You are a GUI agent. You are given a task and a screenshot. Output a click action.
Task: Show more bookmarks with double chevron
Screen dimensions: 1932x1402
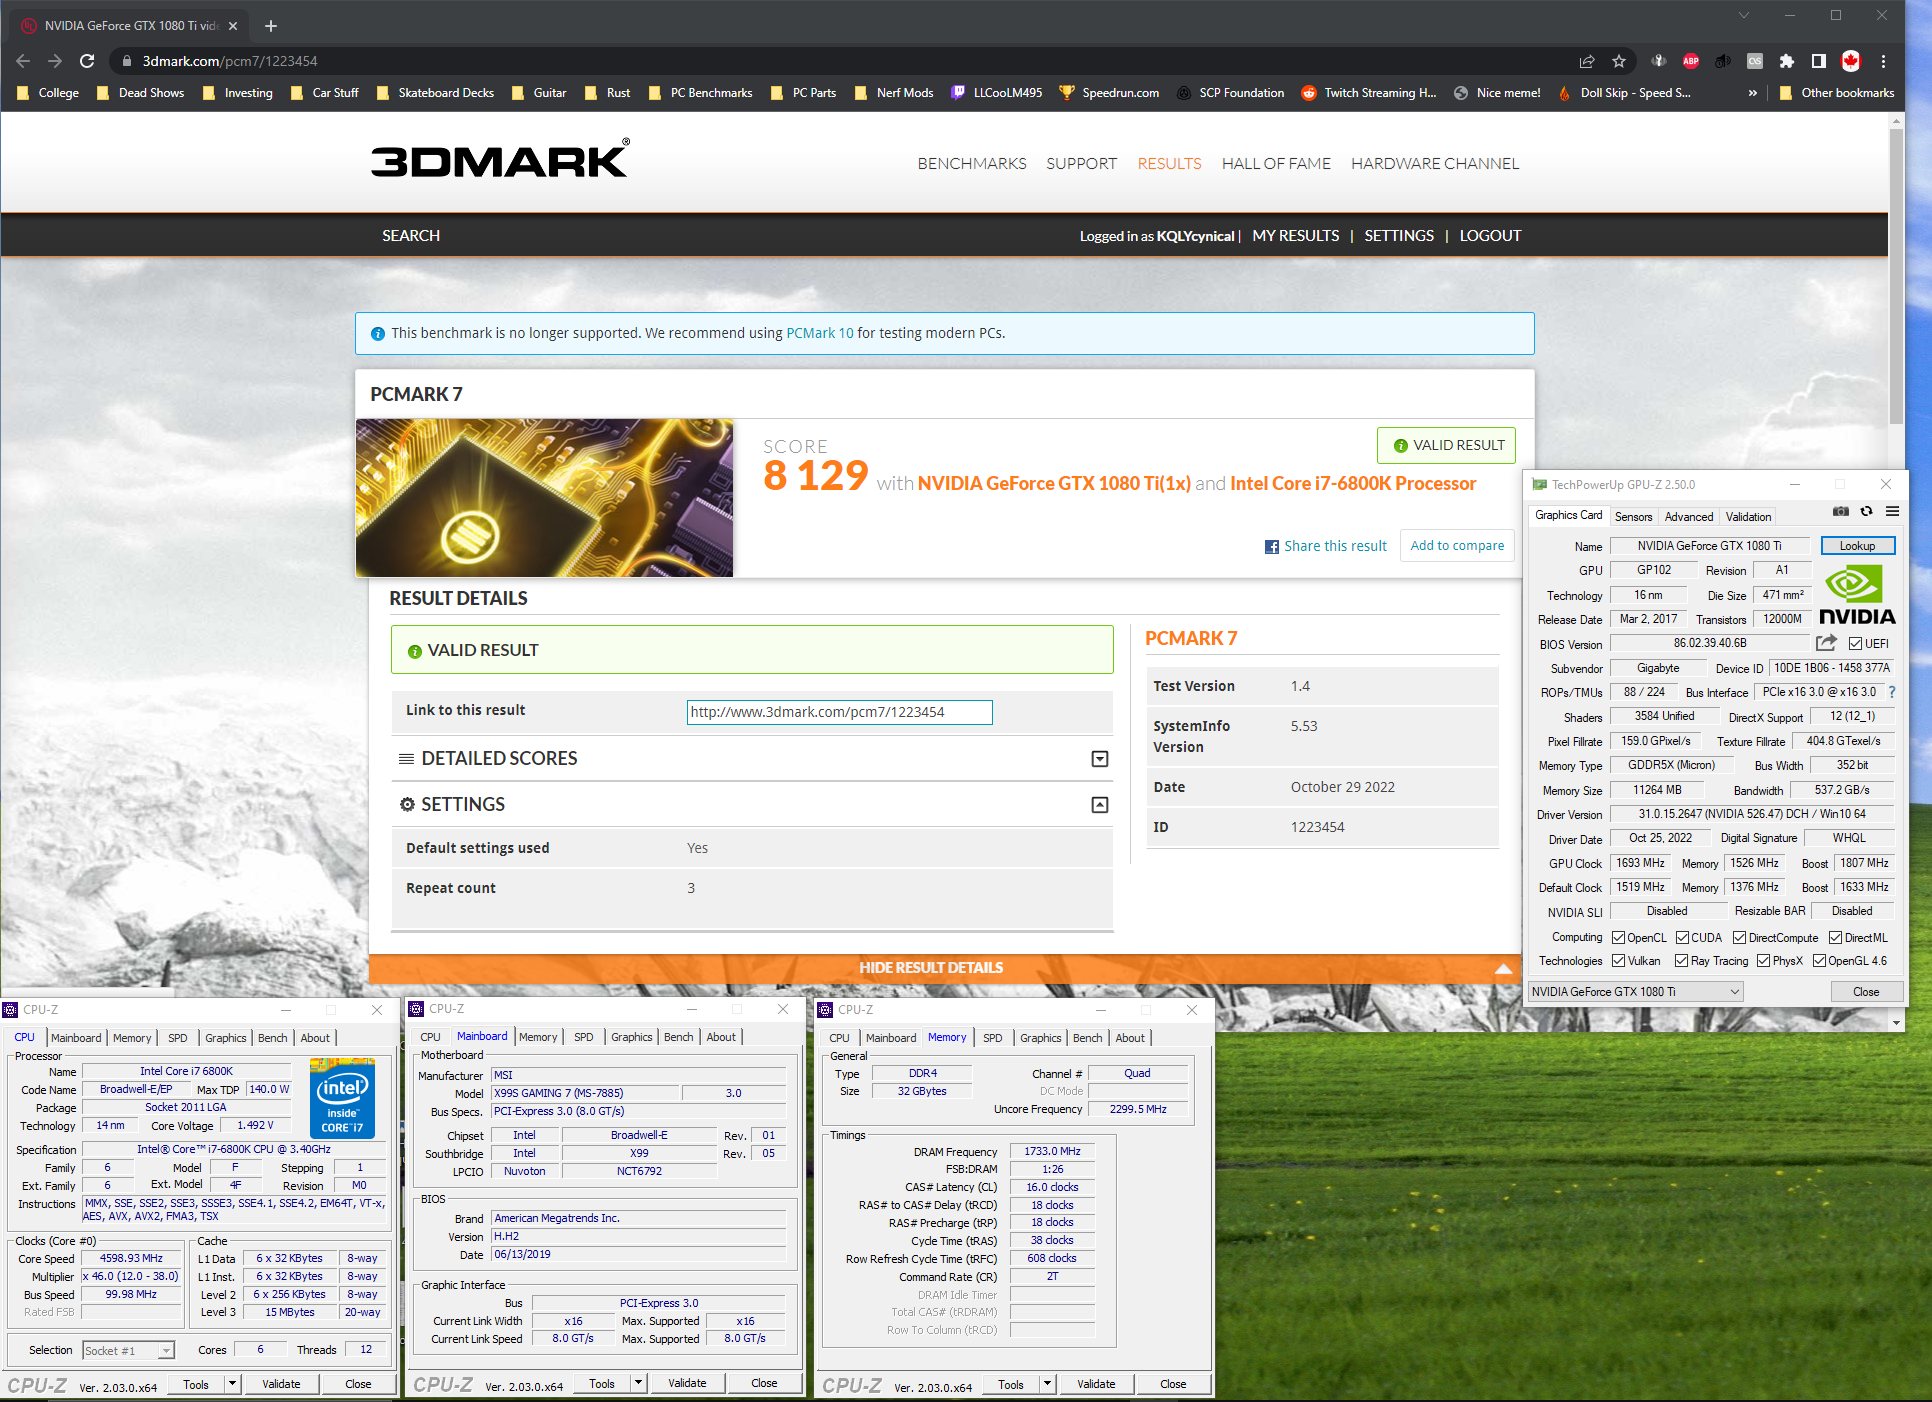1752,93
